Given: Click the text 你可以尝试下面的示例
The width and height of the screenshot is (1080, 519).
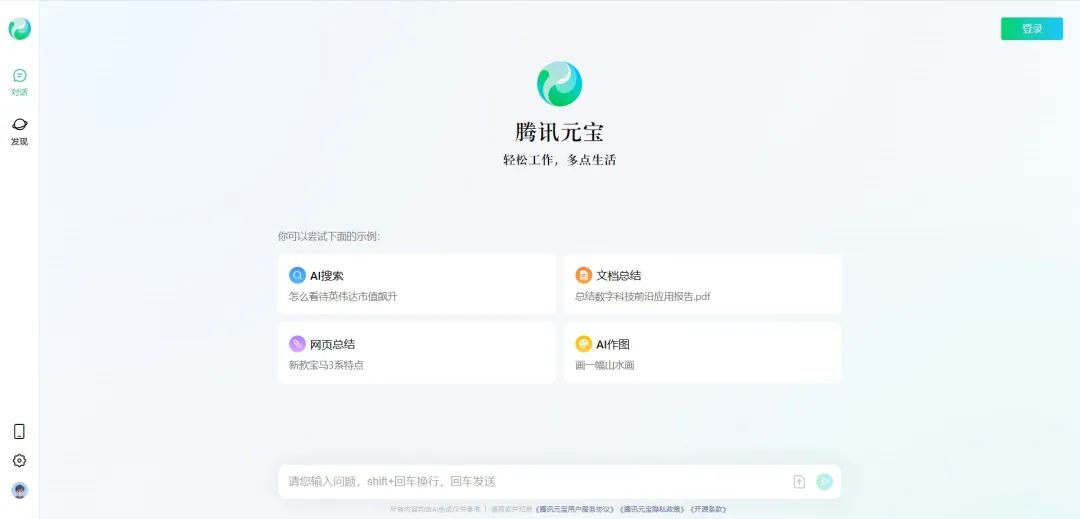Looking at the screenshot, I should pos(329,237).
